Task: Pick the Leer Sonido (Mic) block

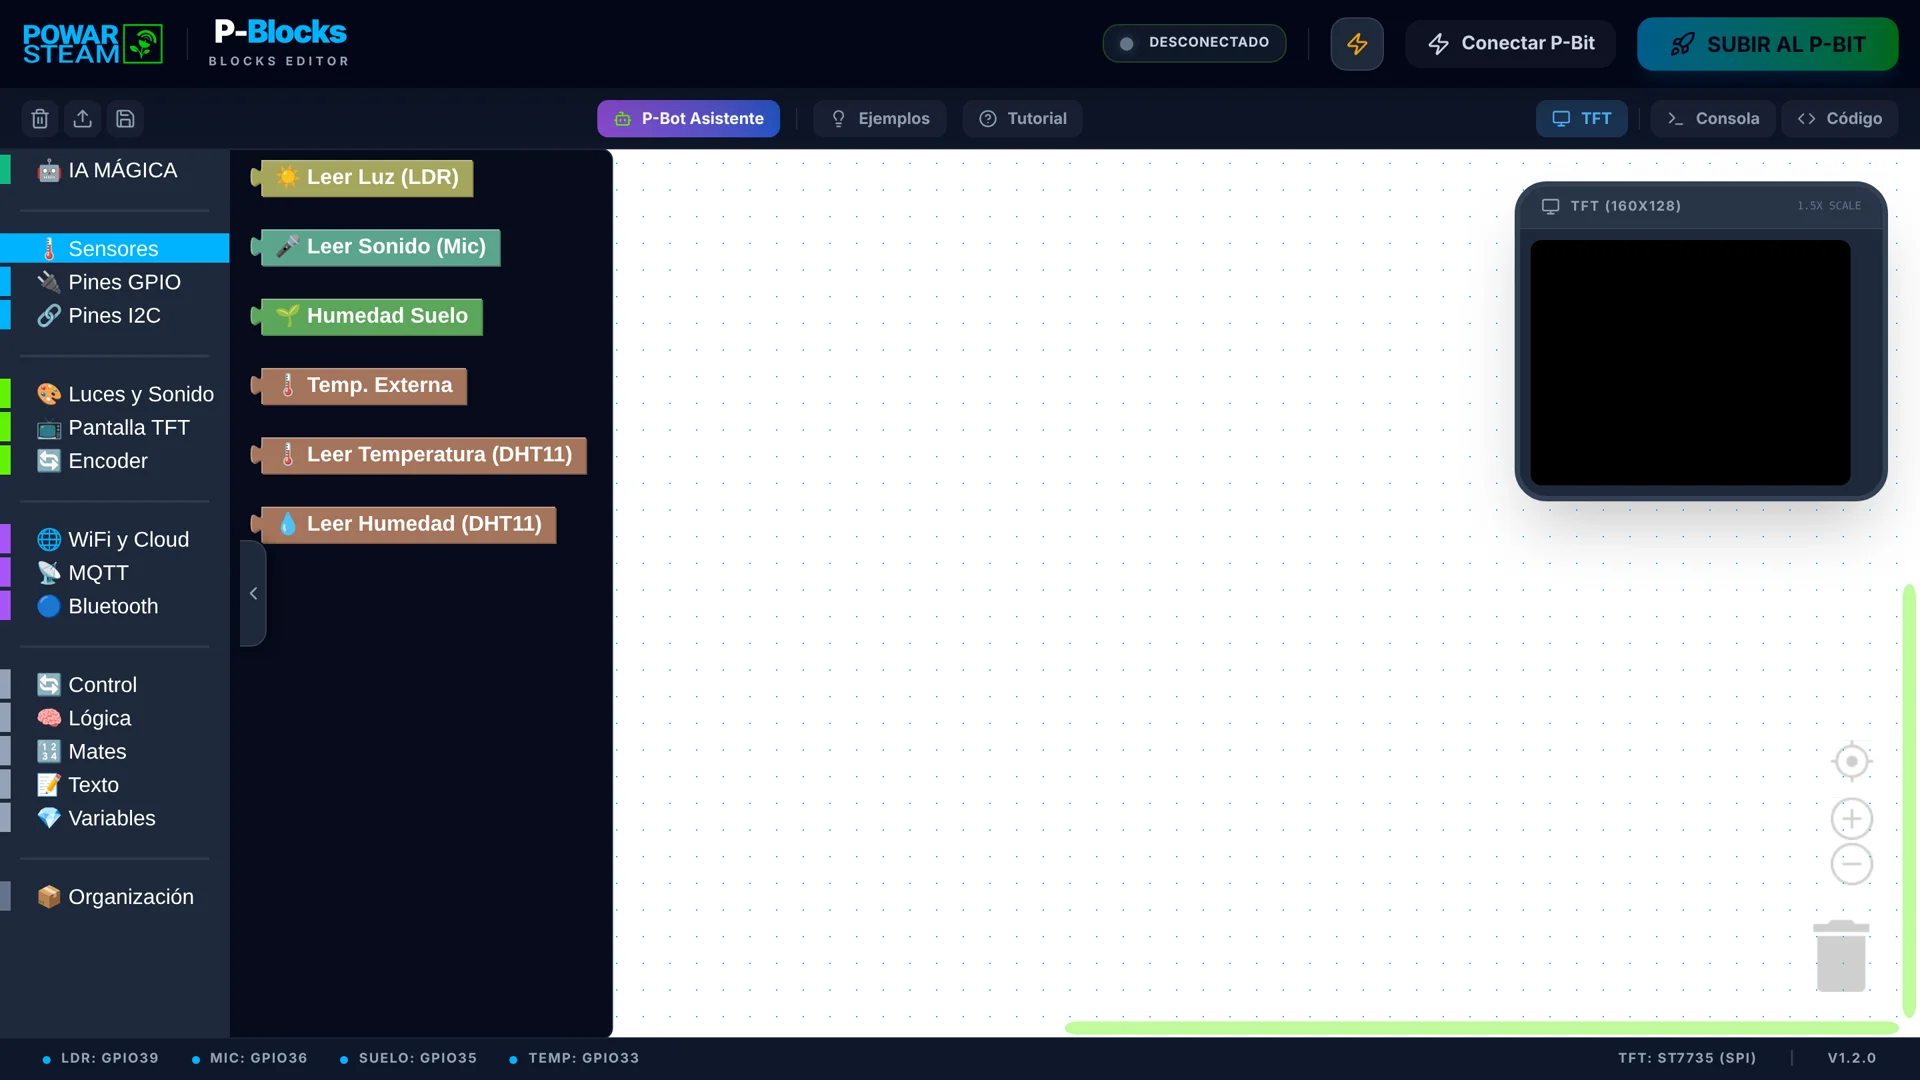Action: coord(377,247)
